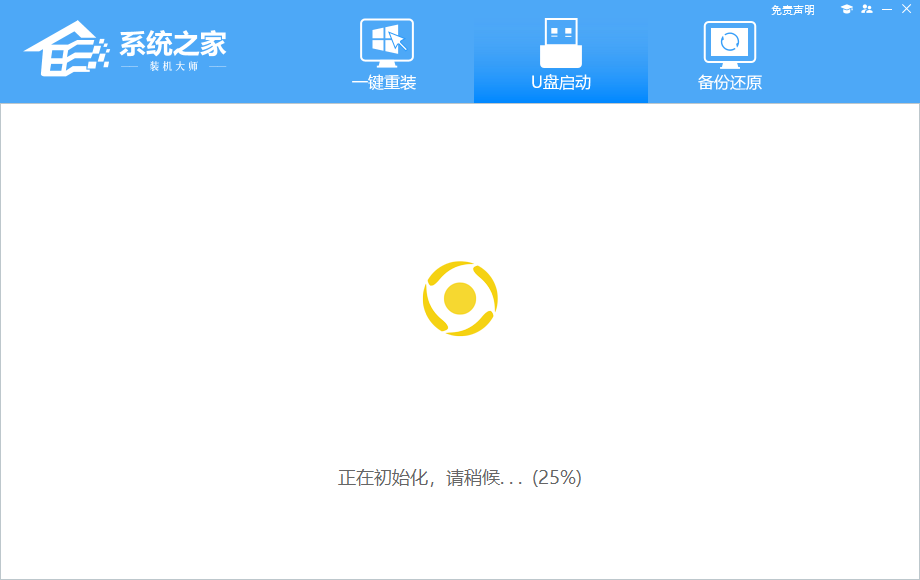Open the graduation-cap tutorial icon in titlebar

point(848,9)
